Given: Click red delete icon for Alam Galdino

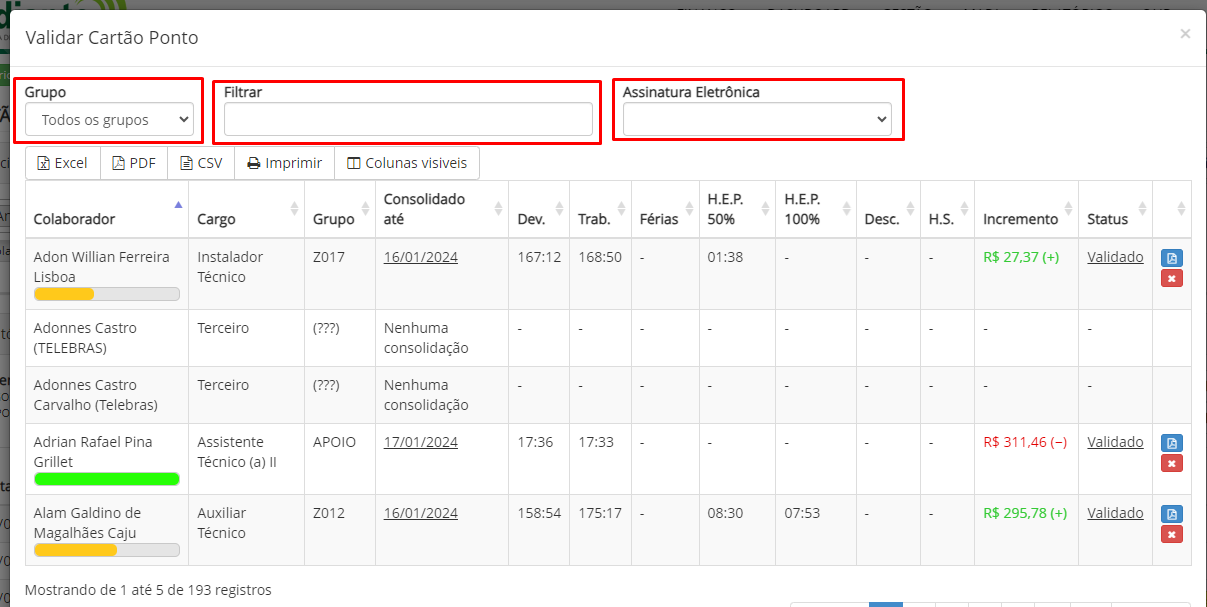Looking at the screenshot, I should click(1171, 534).
